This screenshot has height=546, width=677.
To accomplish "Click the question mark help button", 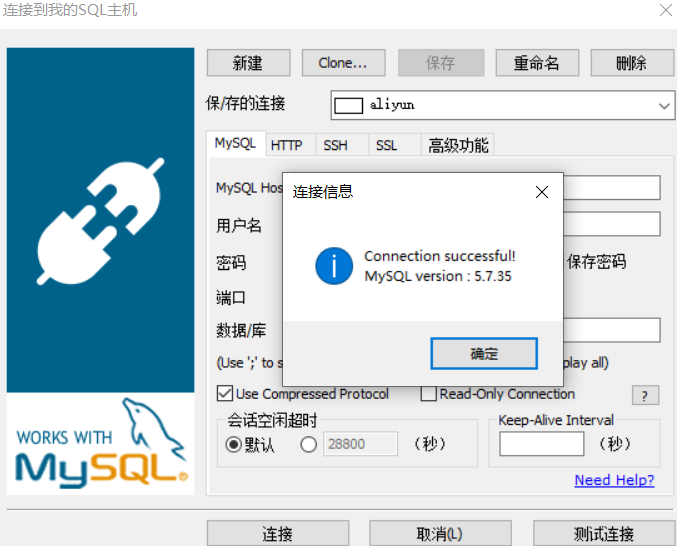I will coord(645,395).
